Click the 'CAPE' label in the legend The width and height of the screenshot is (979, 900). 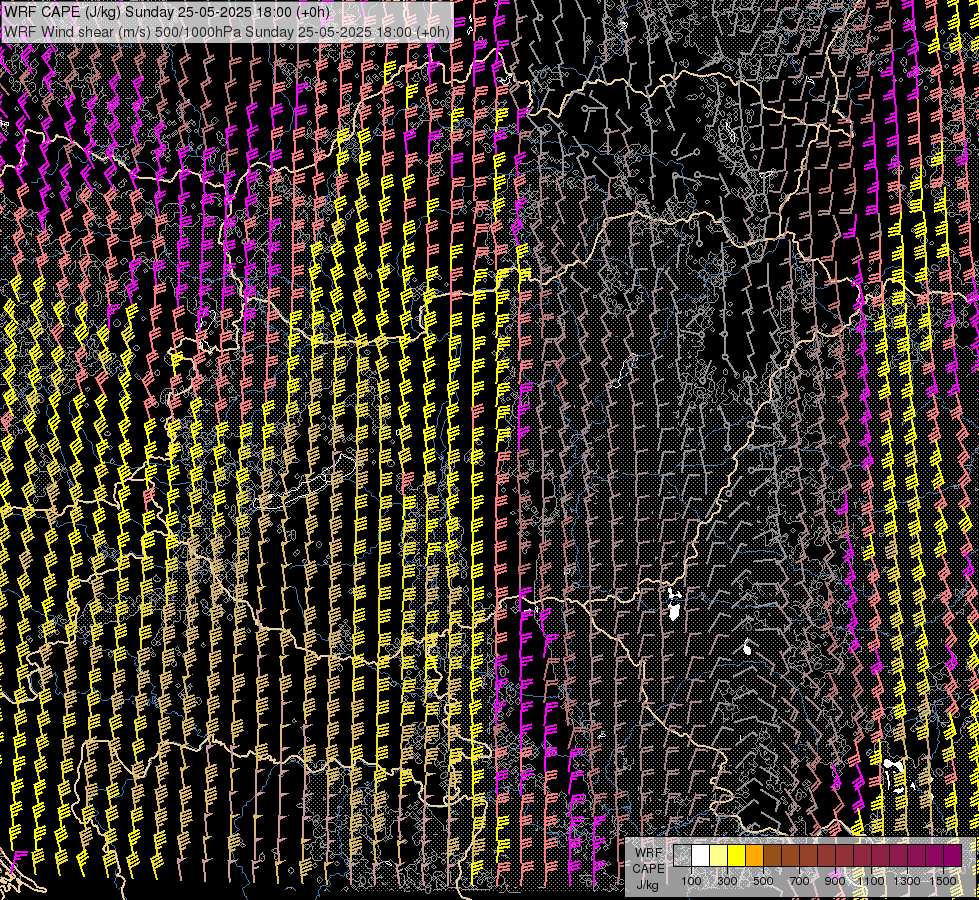tap(648, 869)
